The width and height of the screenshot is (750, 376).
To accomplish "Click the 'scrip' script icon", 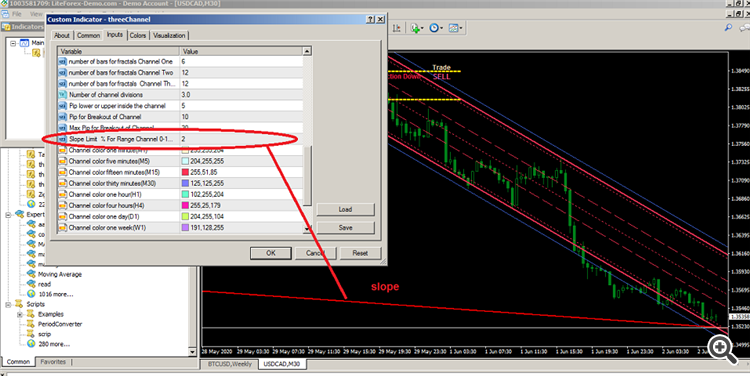I will (x=32, y=334).
